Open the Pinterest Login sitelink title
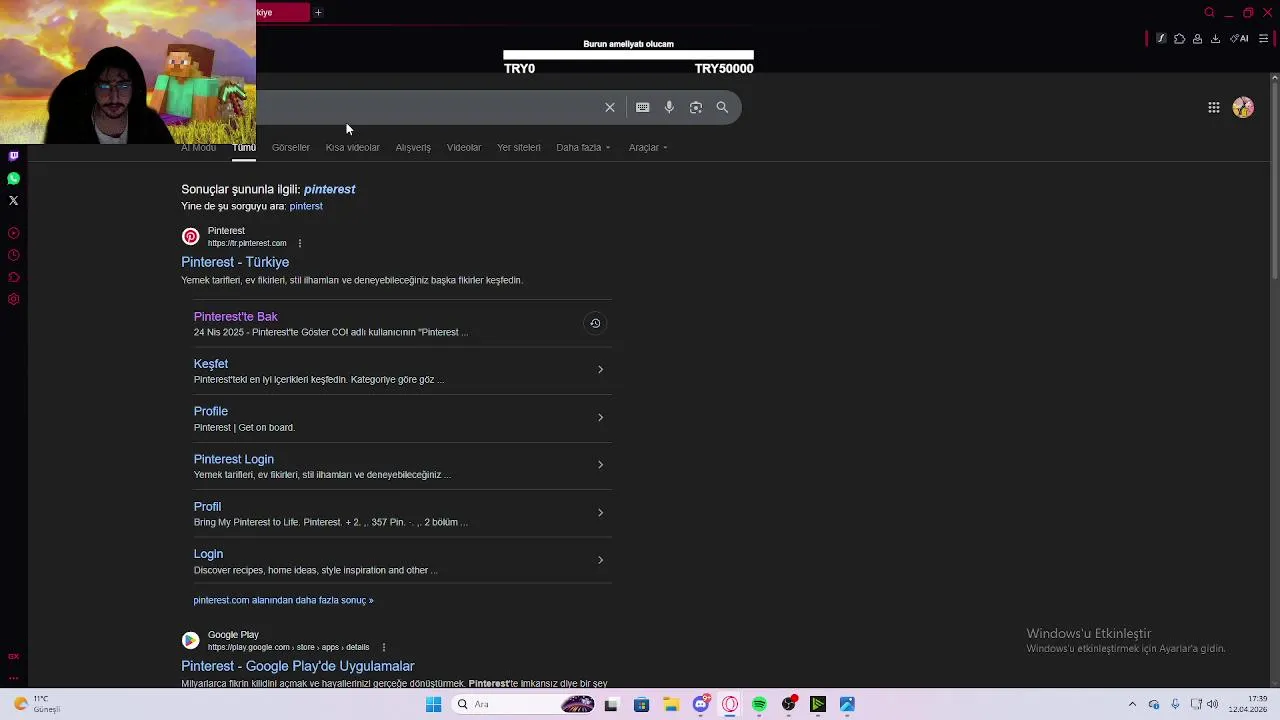 click(234, 459)
